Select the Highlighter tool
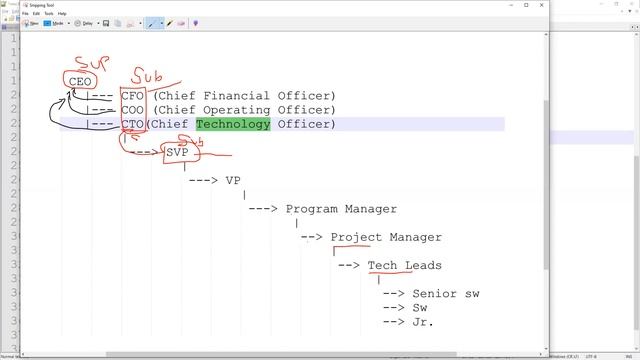The width and height of the screenshot is (640, 360). pyautogui.click(x=170, y=24)
